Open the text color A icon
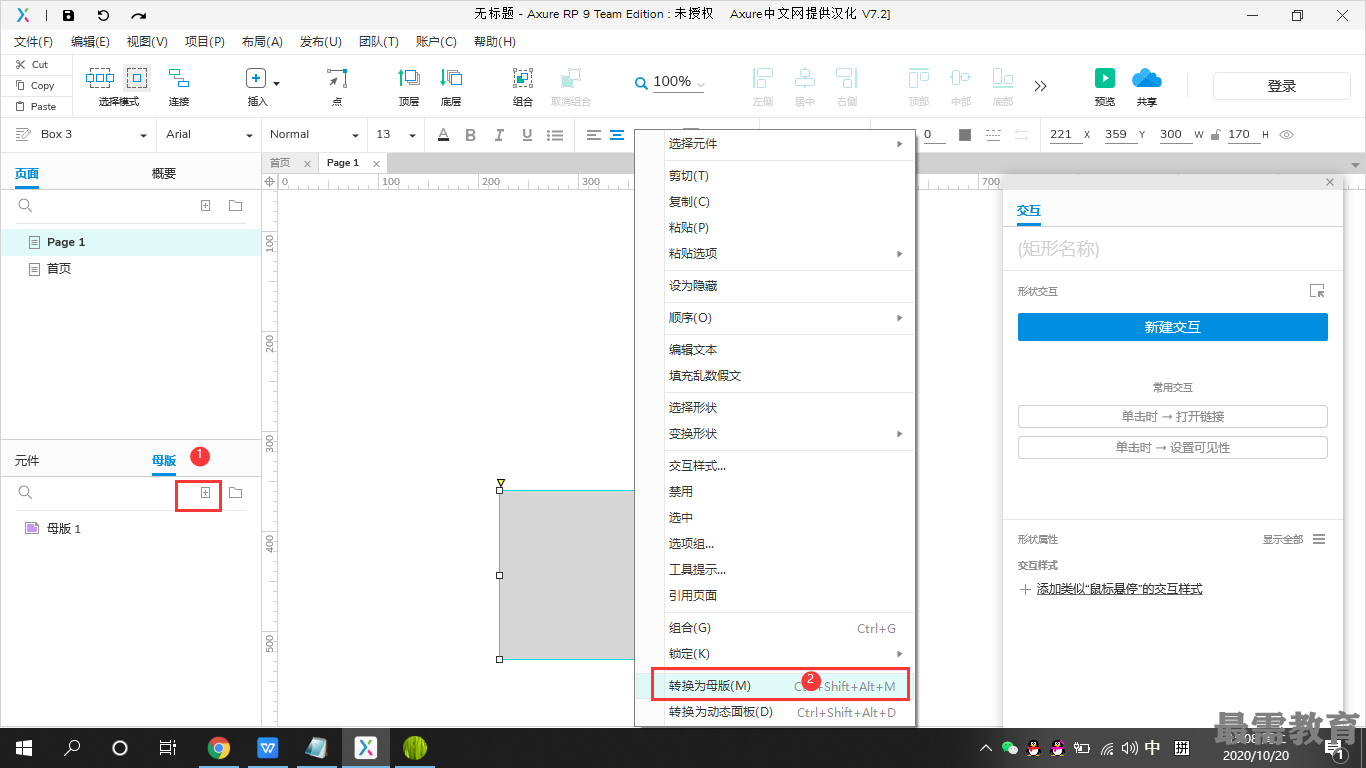1366x768 pixels. [443, 135]
